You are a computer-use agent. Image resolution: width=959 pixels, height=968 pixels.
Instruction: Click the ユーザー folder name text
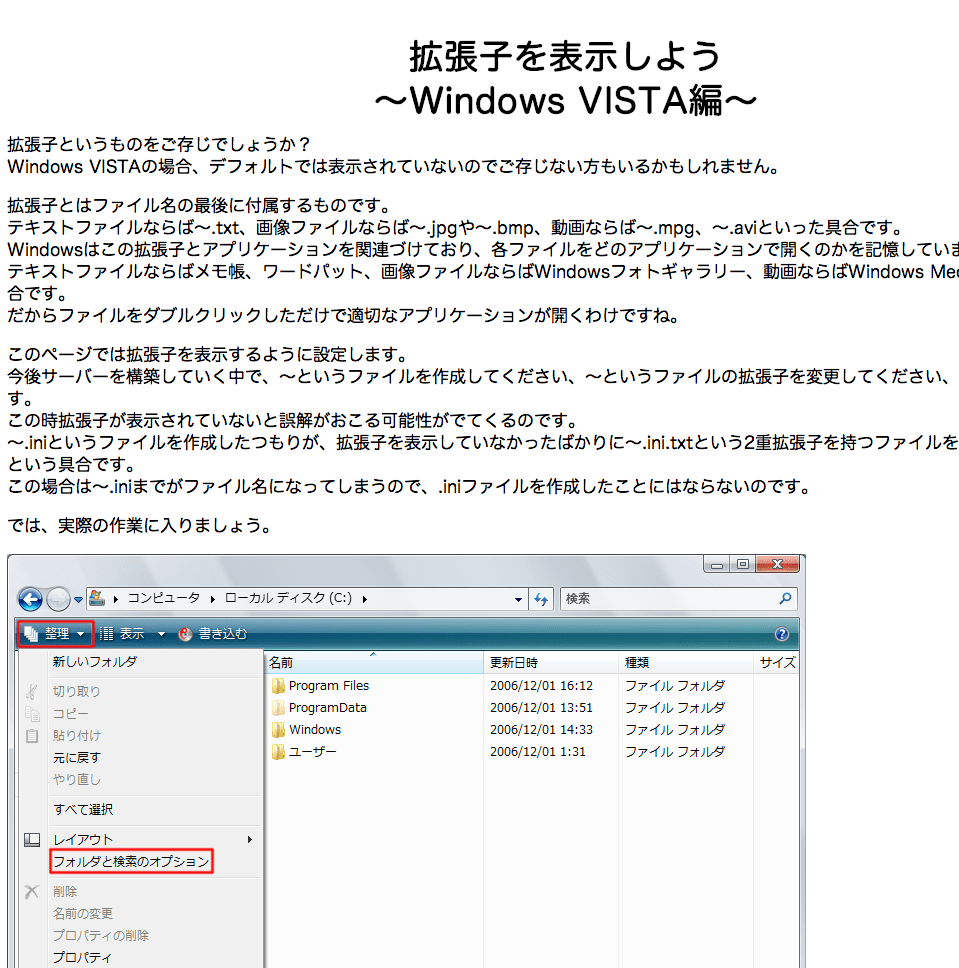(312, 752)
